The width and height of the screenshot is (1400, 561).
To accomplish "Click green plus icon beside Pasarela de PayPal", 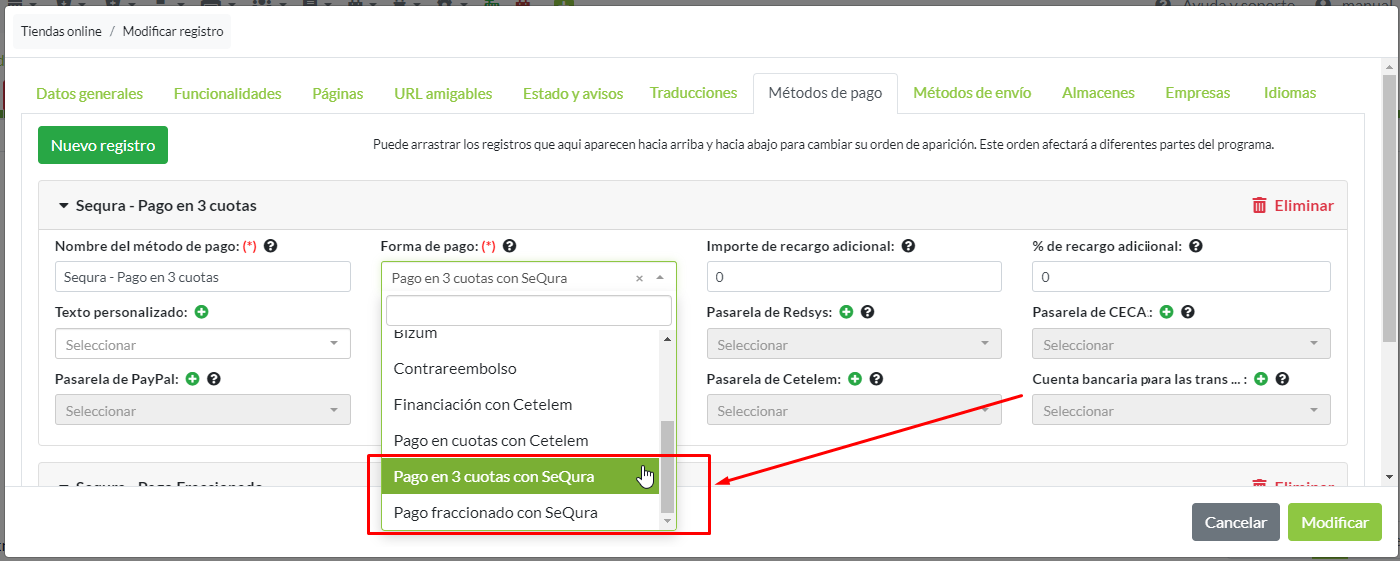I will 193,379.
